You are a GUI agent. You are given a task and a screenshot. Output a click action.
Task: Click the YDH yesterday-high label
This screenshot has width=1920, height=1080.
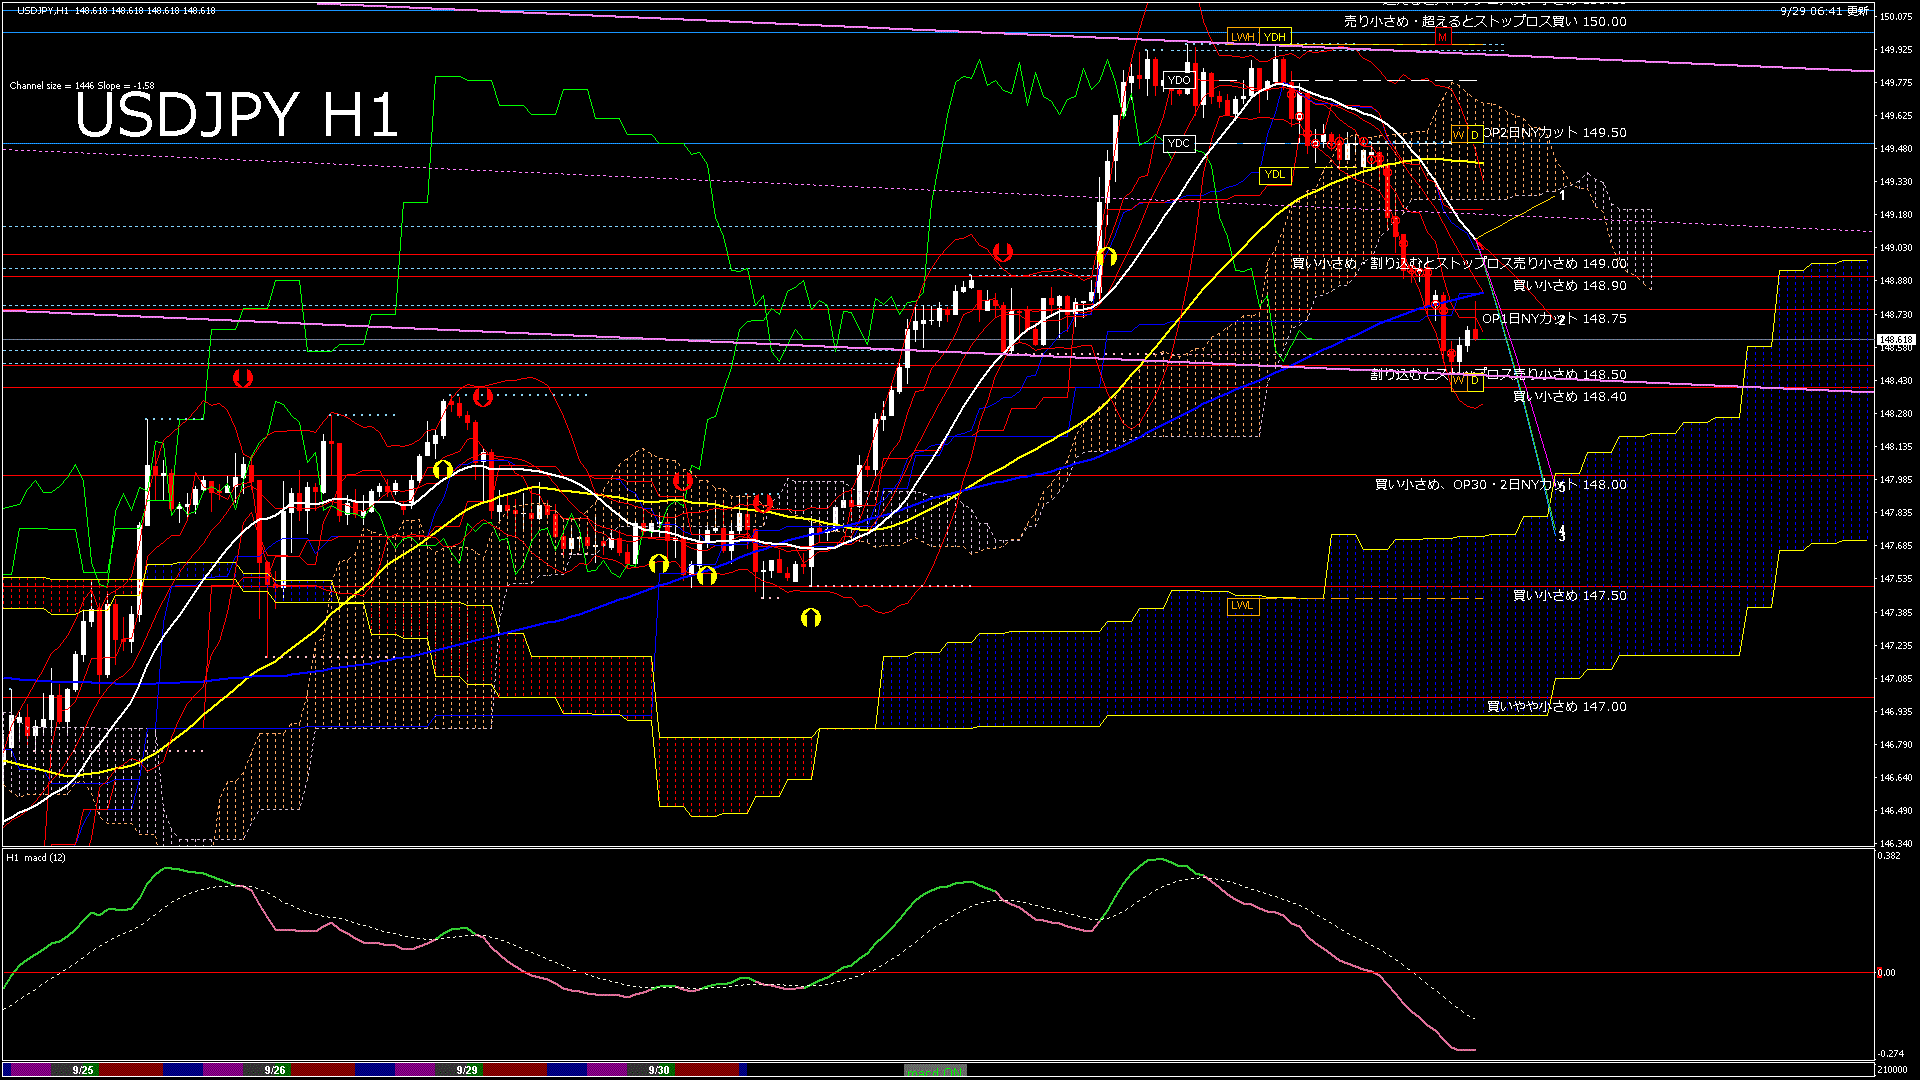1274,37
